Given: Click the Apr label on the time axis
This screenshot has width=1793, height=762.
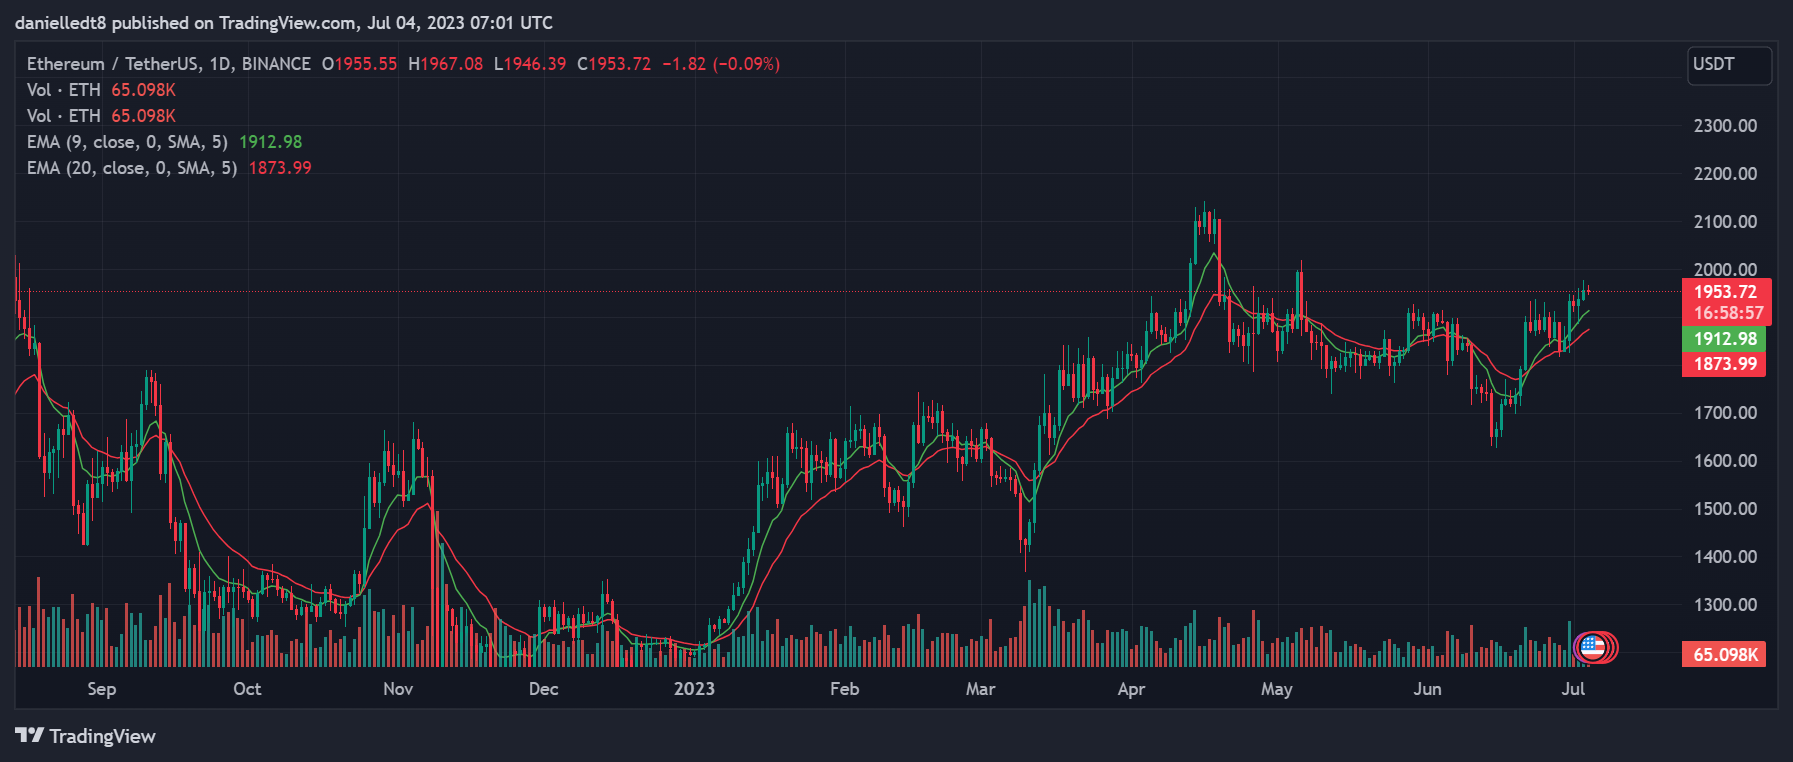Looking at the screenshot, I should (x=1131, y=689).
